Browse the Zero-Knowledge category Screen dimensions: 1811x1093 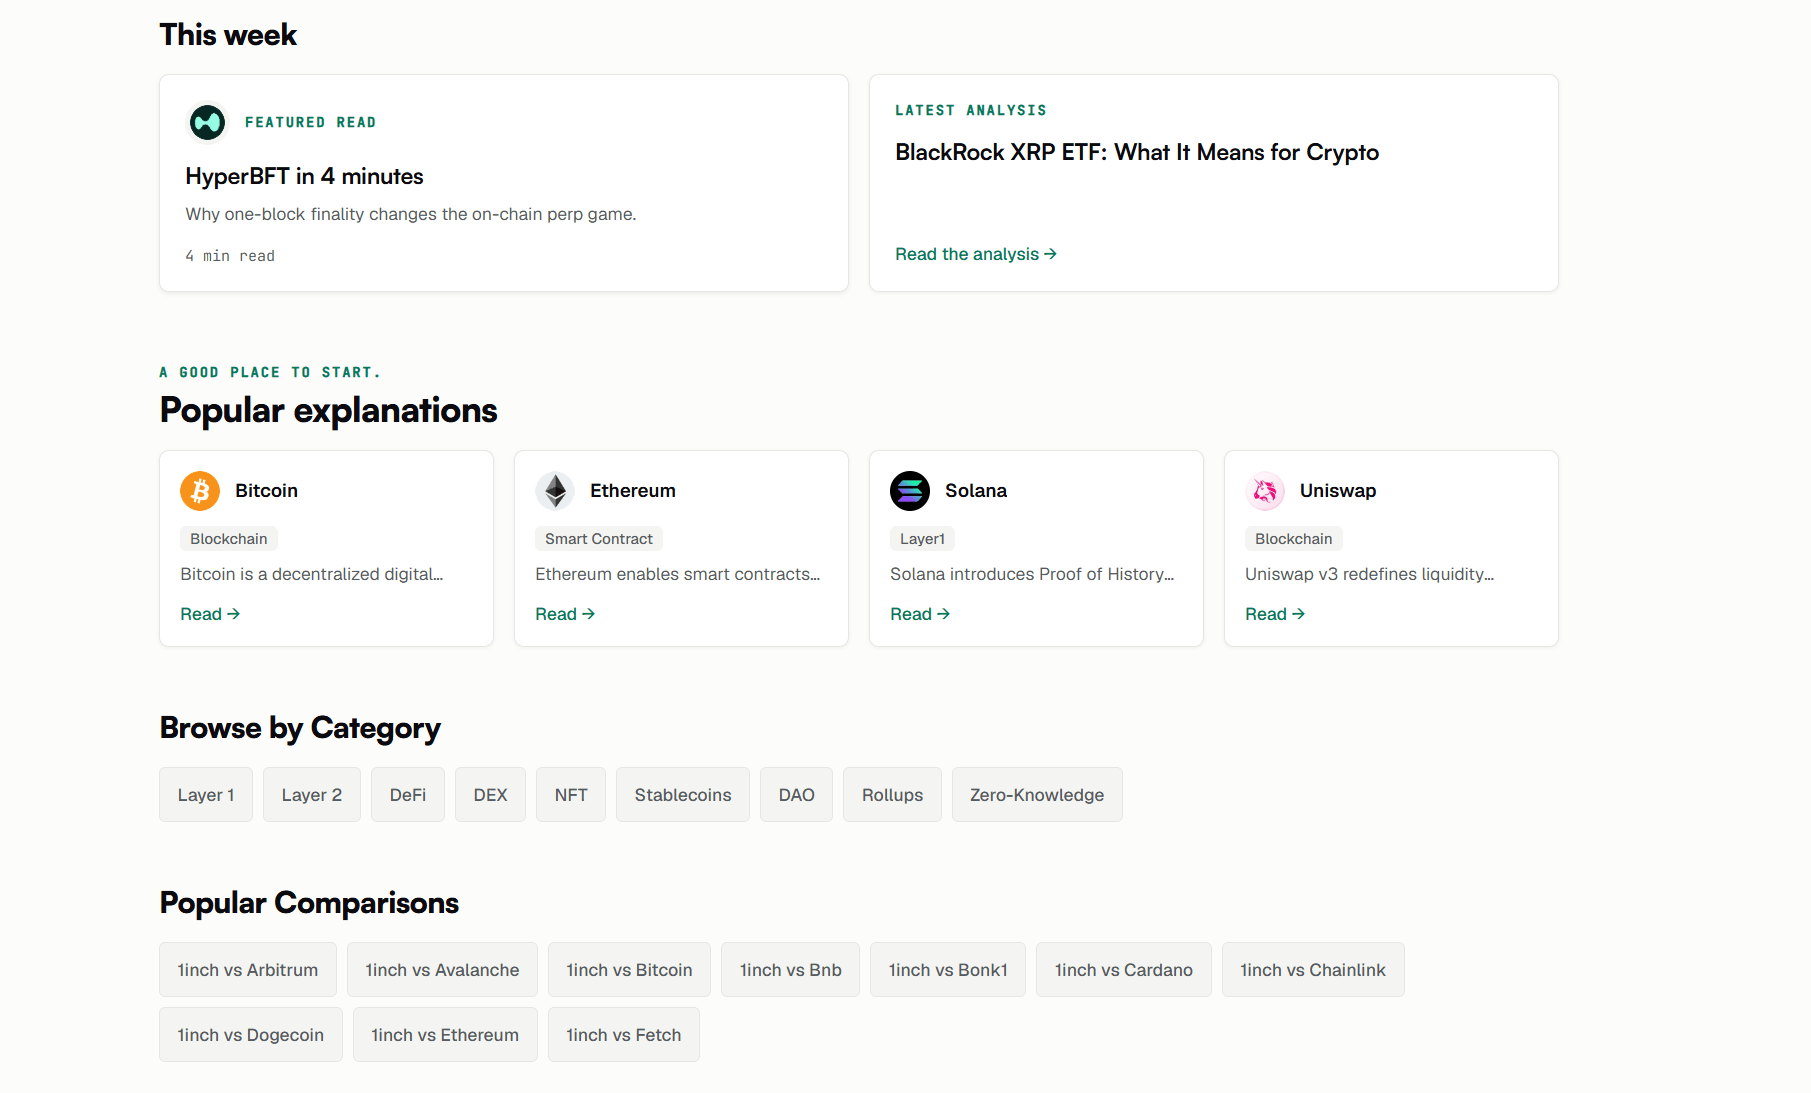[1037, 795]
